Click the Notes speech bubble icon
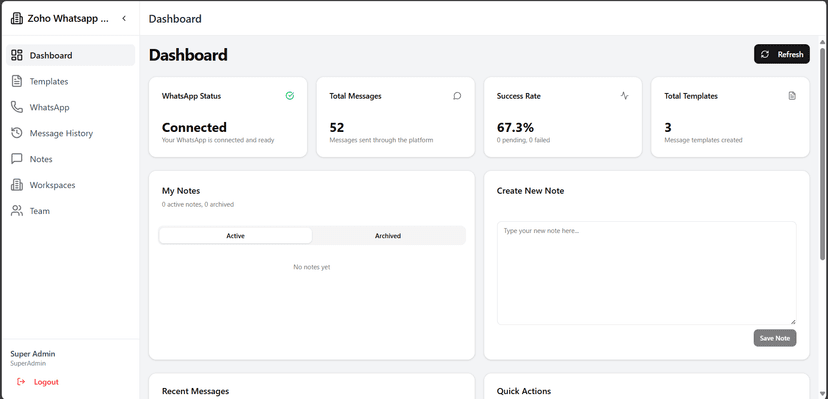Image resolution: width=828 pixels, height=399 pixels. tap(17, 159)
